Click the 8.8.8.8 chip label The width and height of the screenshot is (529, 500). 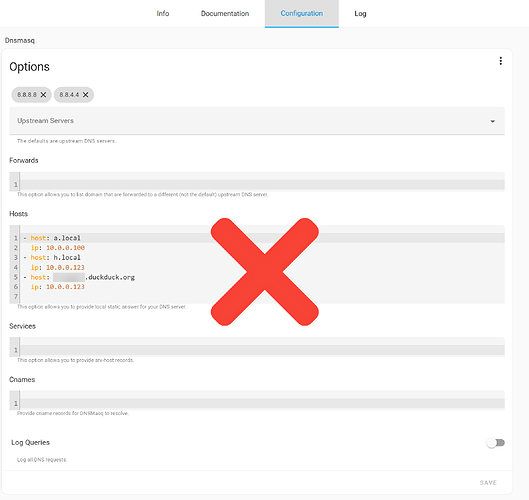click(x=27, y=95)
